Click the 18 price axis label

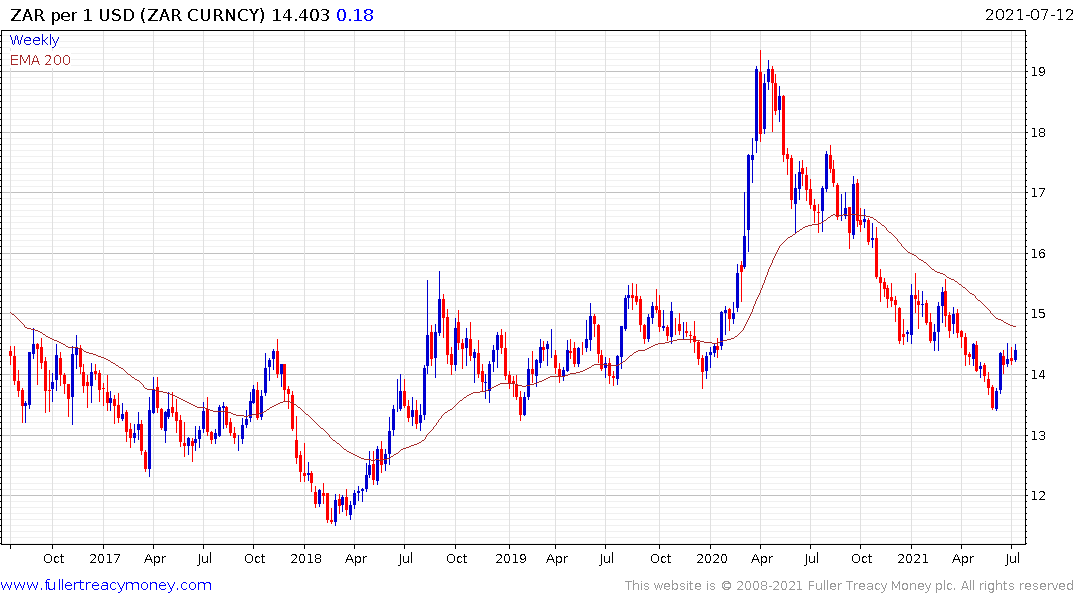tap(1037, 132)
